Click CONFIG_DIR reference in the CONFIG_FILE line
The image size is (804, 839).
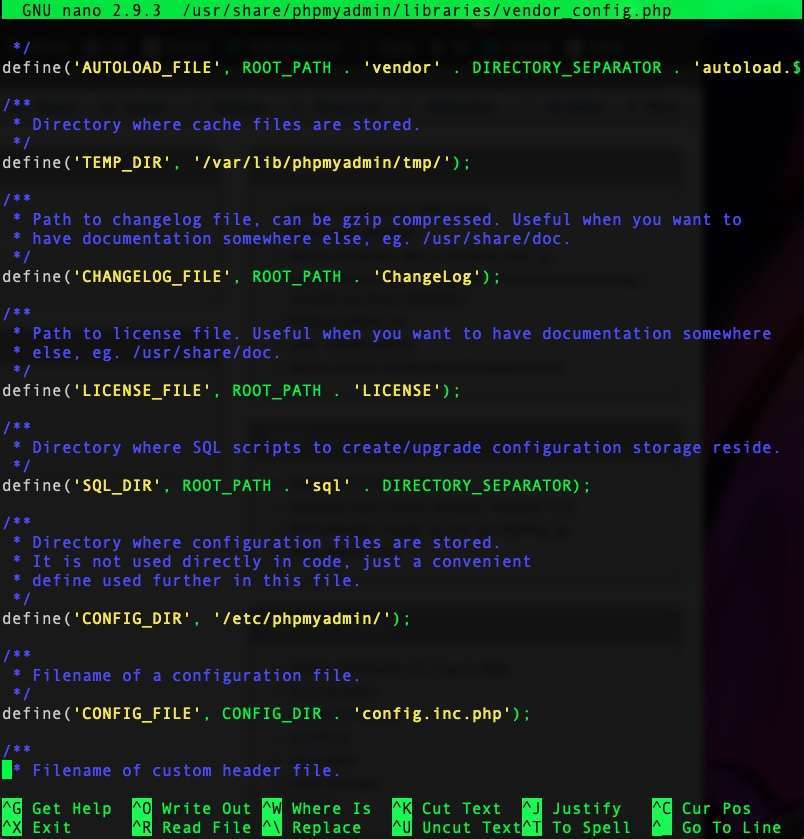[272, 713]
